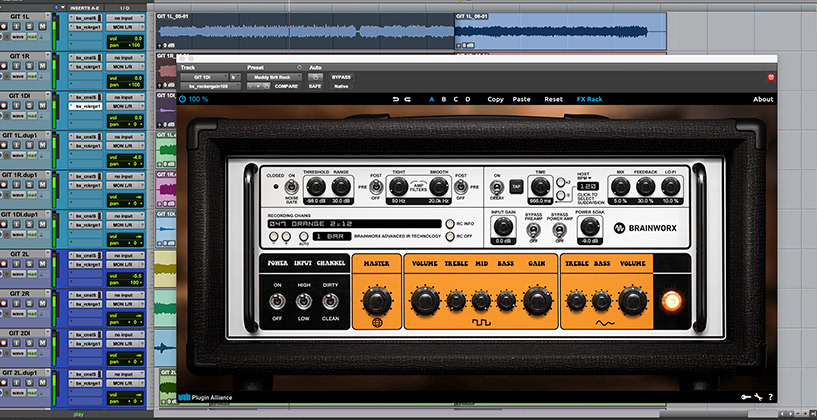This screenshot has height=420, width=817.
Task: Toggle the INPUT high/low switch
Action: click(x=304, y=301)
